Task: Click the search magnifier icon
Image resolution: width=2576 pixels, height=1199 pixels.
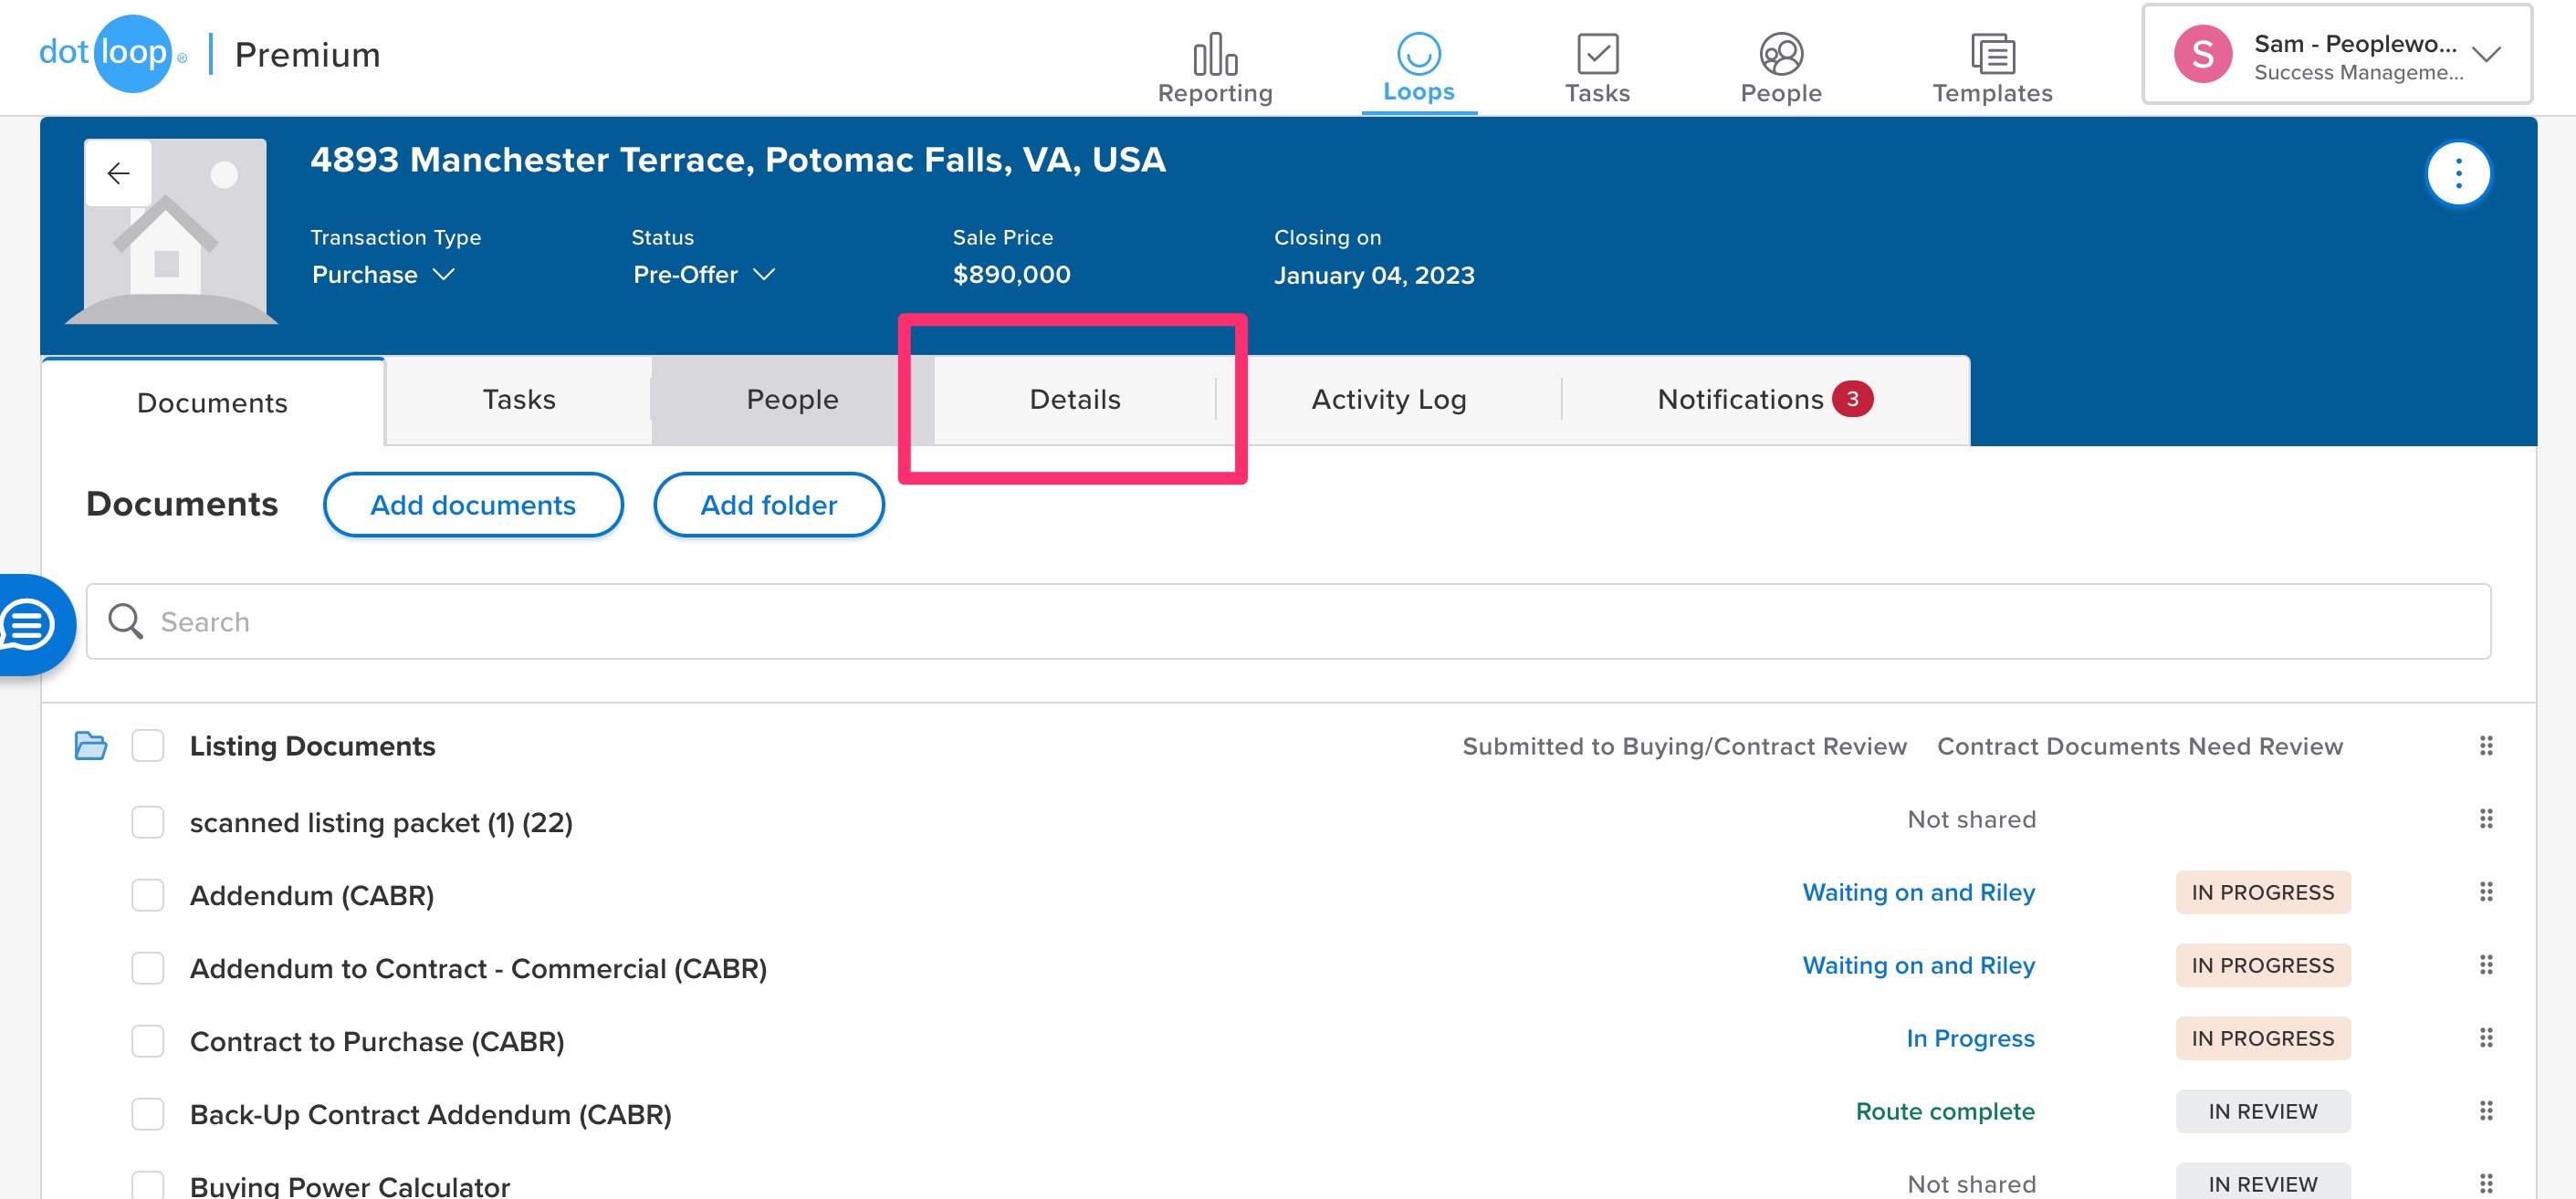Action: pyautogui.click(x=125, y=621)
